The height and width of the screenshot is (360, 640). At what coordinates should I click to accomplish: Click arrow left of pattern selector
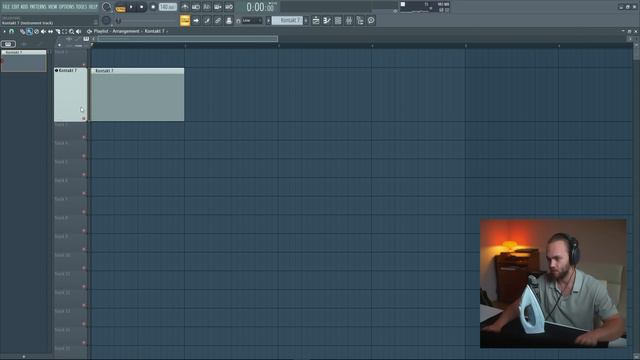click(269, 20)
